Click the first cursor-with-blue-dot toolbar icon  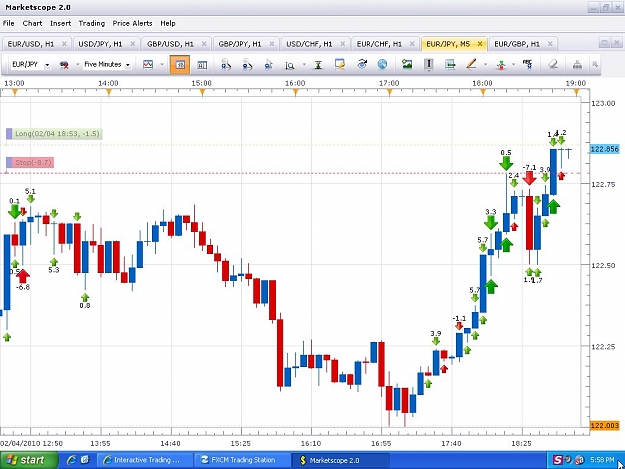pyautogui.click(x=226, y=65)
